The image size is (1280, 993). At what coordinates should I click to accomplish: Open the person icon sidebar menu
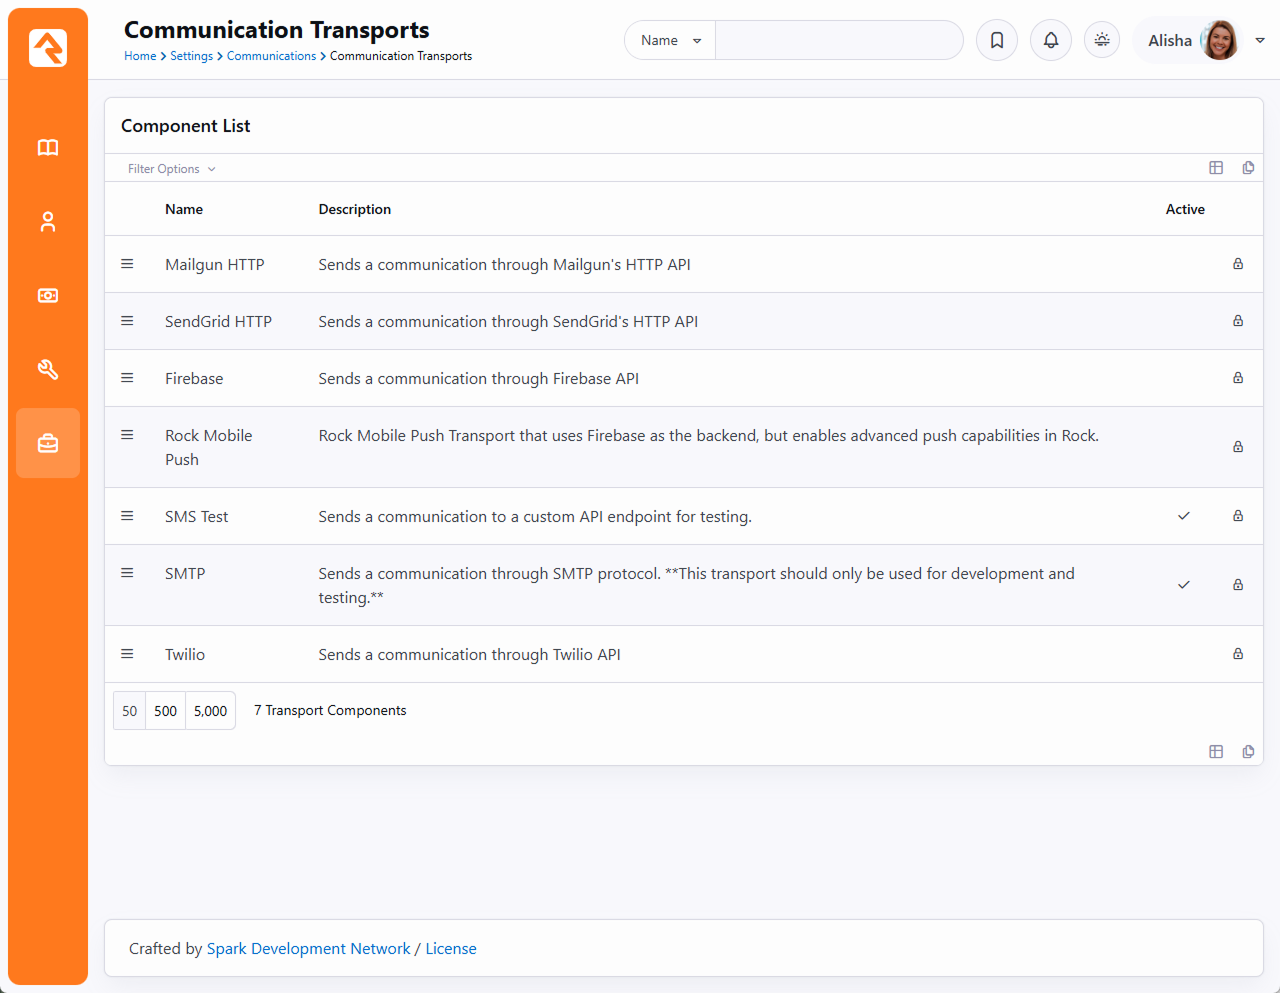pos(48,222)
